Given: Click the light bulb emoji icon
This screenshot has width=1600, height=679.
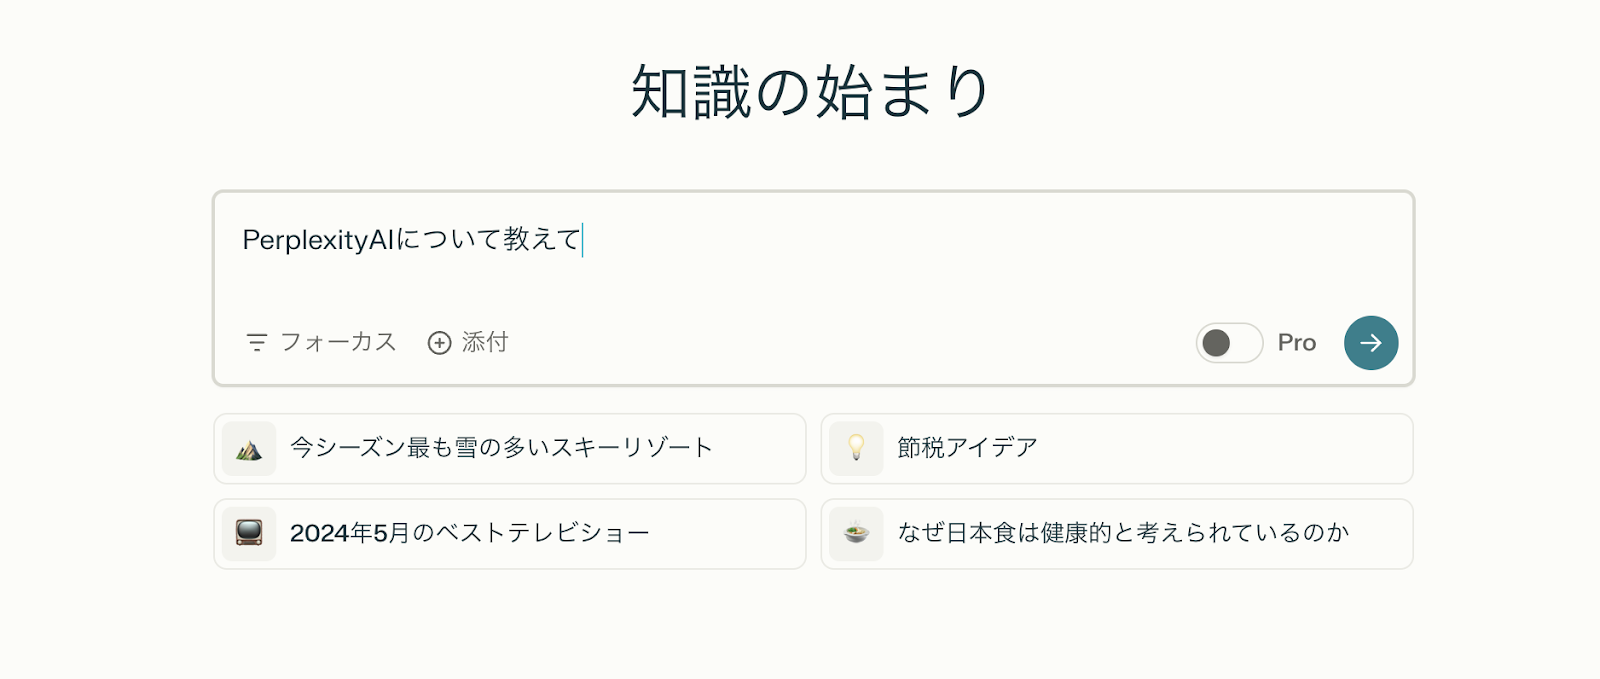Looking at the screenshot, I should tap(856, 449).
